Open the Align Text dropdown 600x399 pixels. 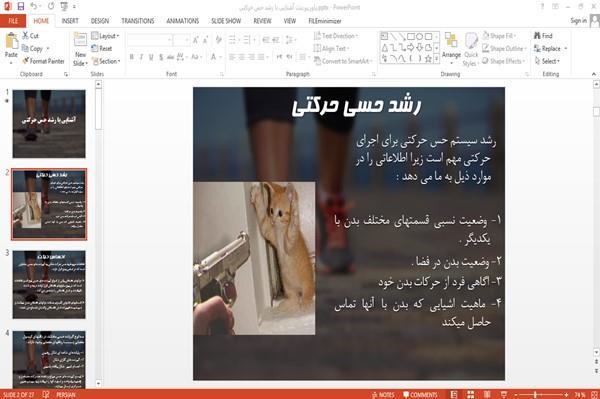[x=332, y=49]
